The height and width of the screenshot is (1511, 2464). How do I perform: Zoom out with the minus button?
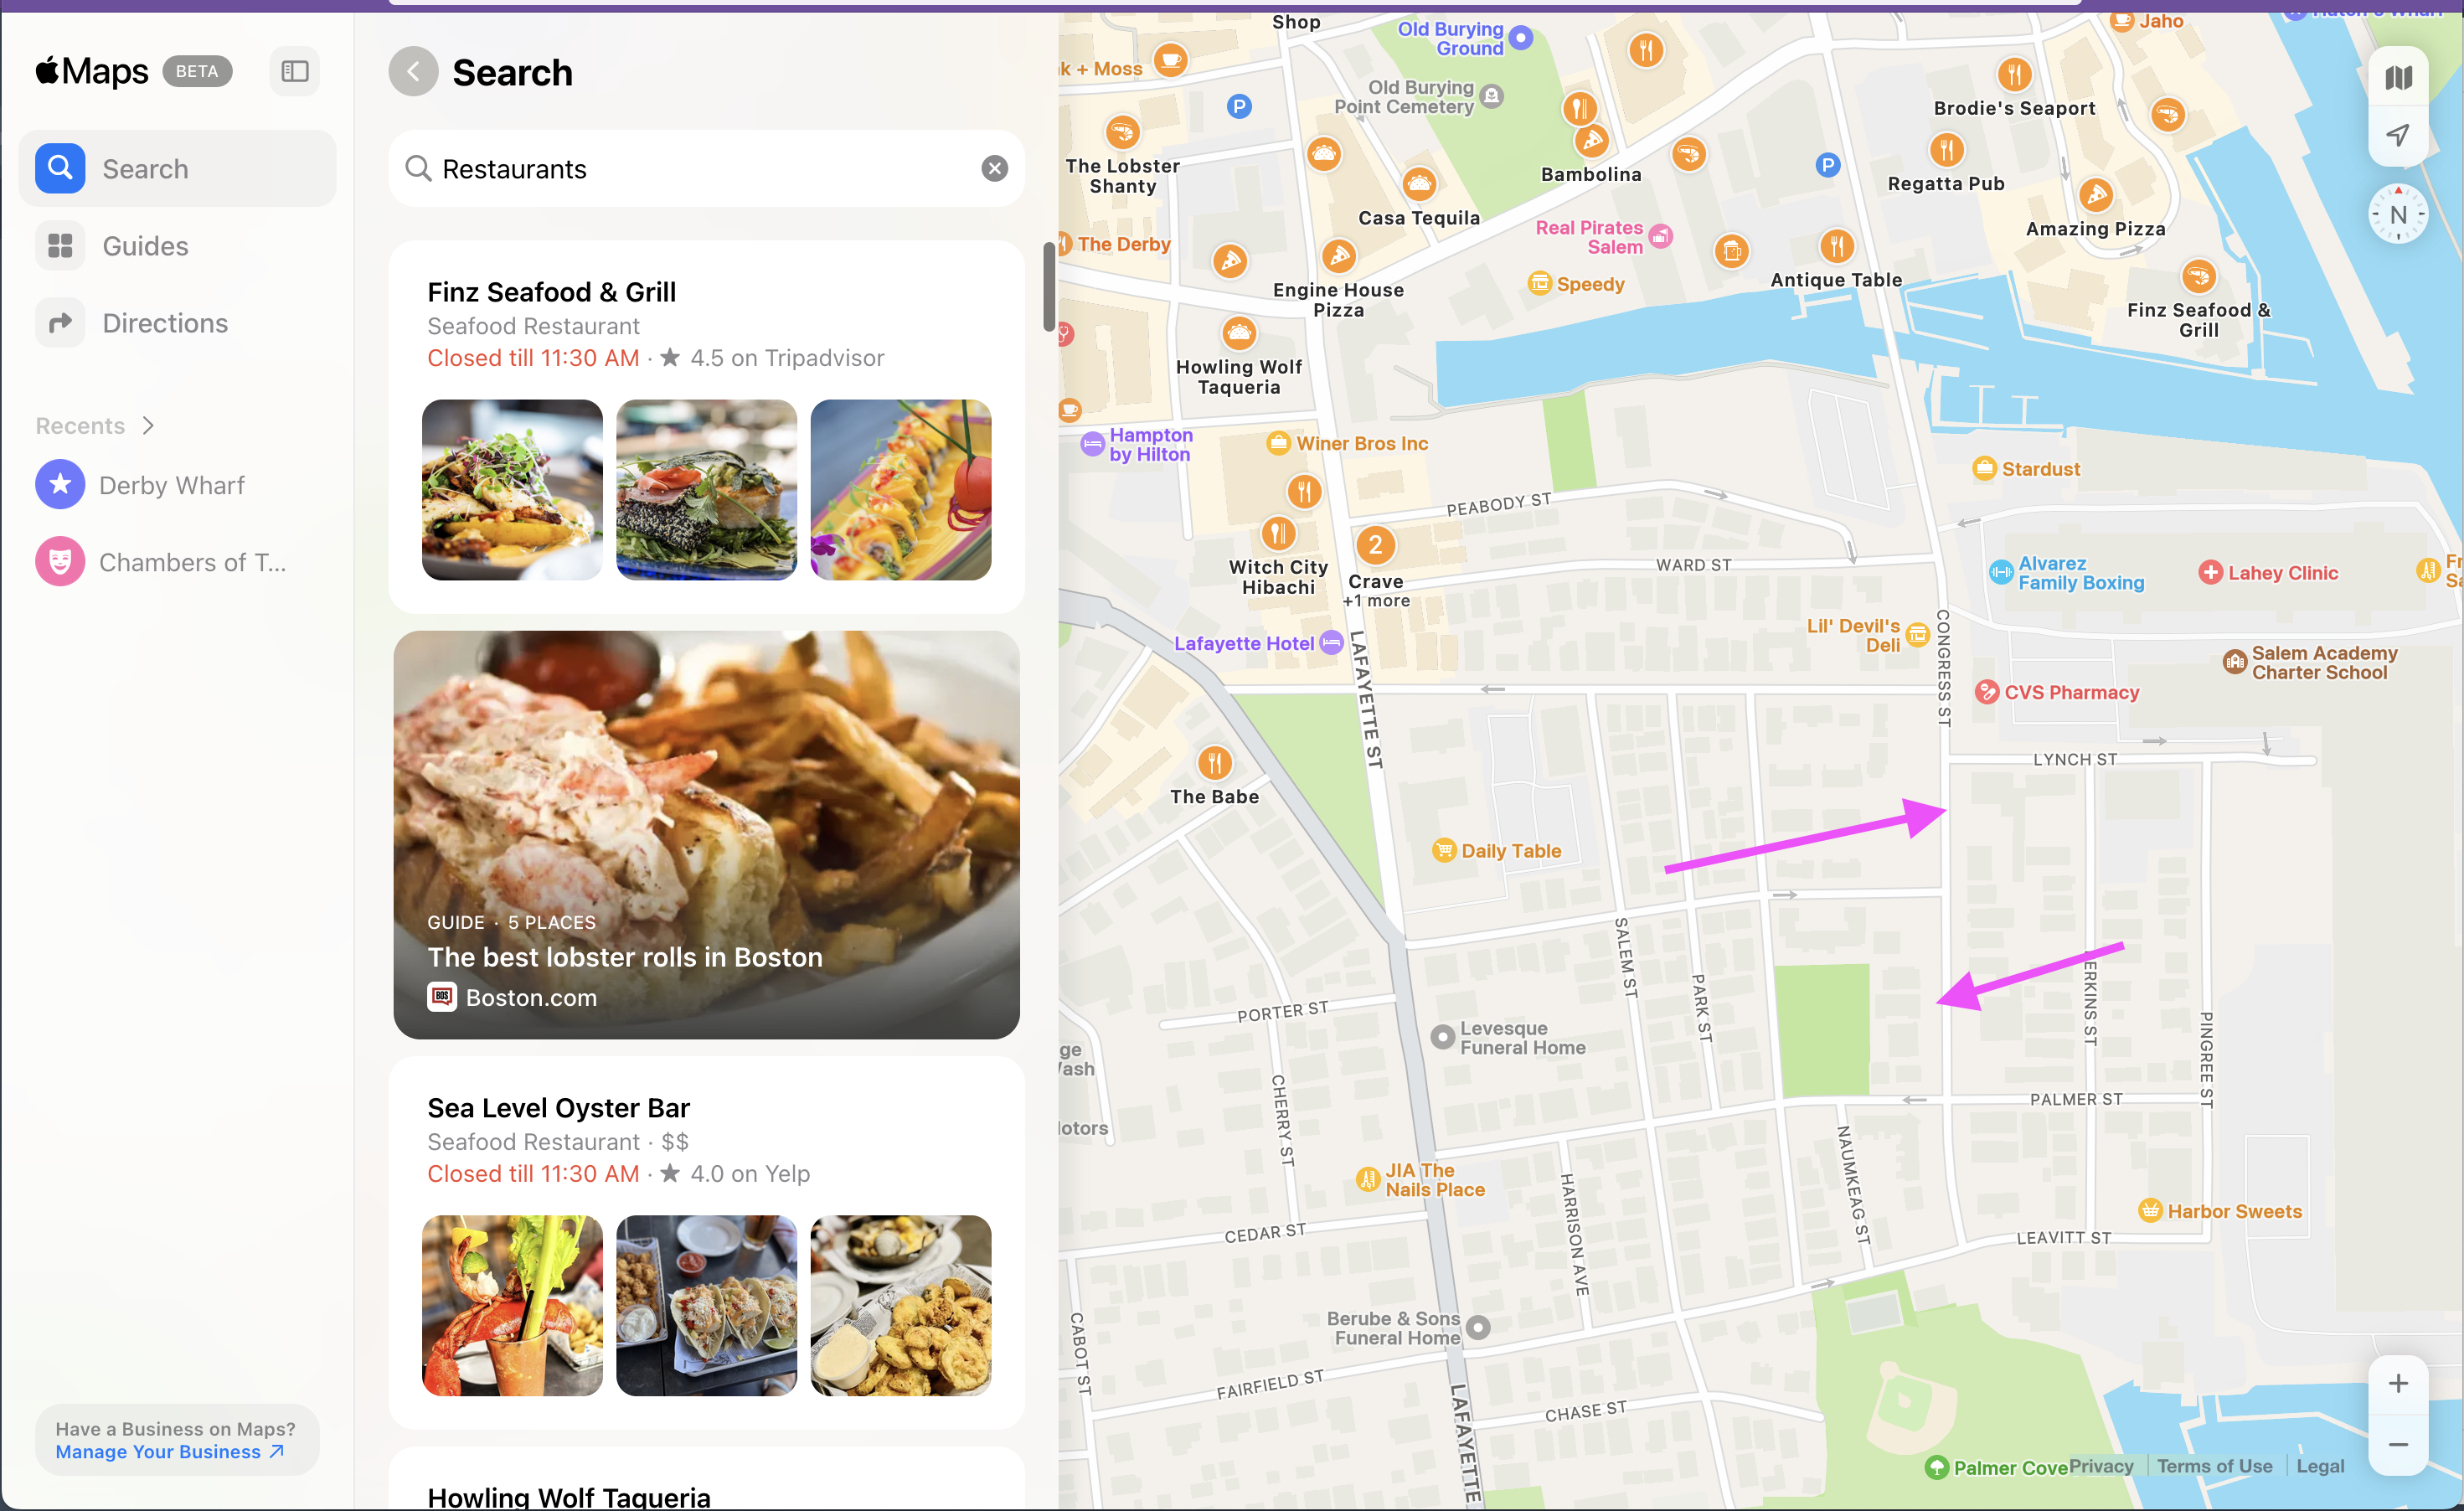pyautogui.click(x=2398, y=1444)
